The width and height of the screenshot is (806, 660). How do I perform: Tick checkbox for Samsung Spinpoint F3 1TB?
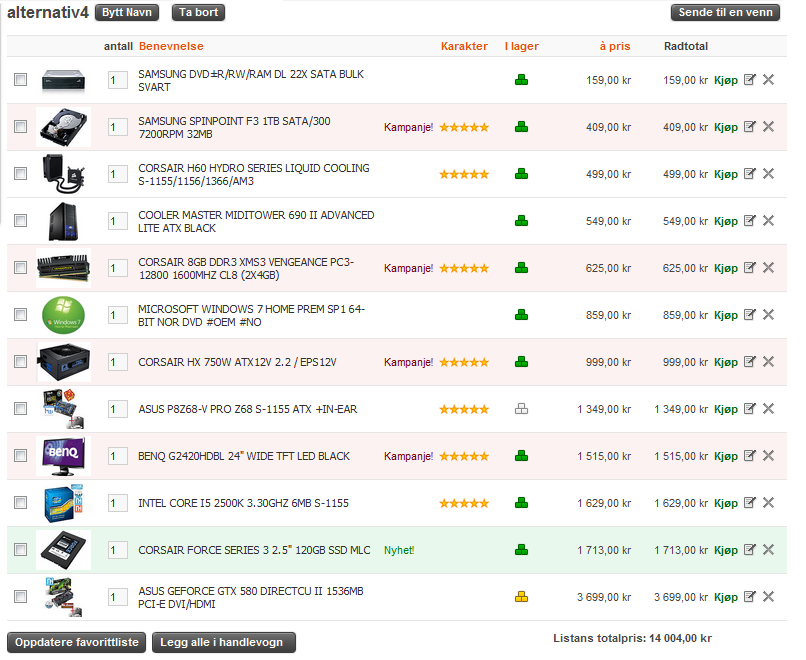tap(21, 126)
